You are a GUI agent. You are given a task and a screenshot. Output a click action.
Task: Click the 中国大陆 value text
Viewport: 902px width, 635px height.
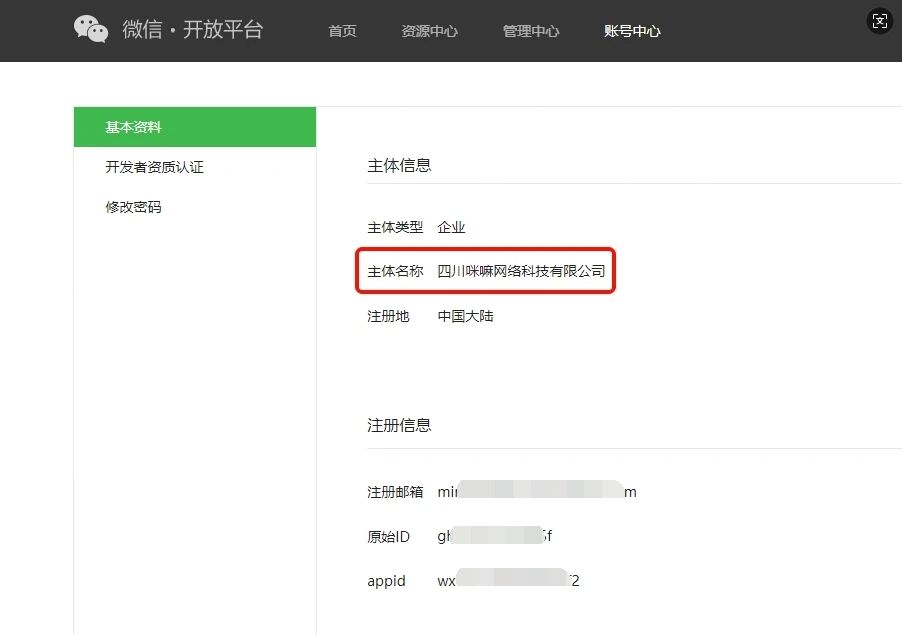[x=465, y=316]
